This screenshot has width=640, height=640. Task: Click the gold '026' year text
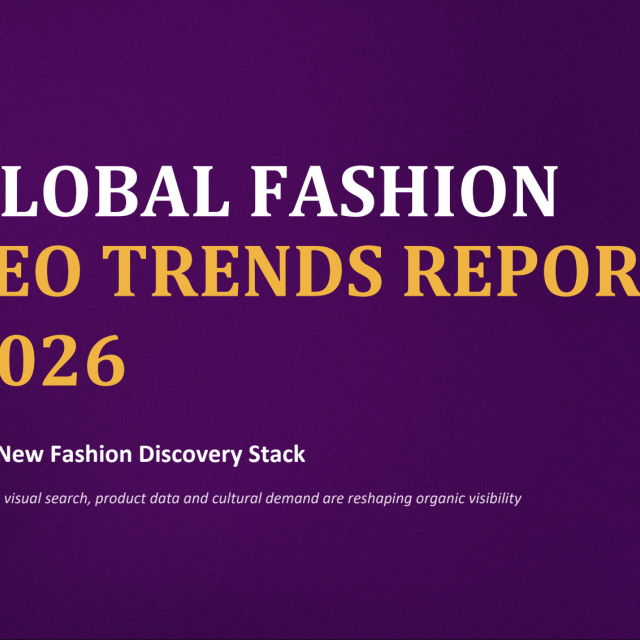coord(62,360)
